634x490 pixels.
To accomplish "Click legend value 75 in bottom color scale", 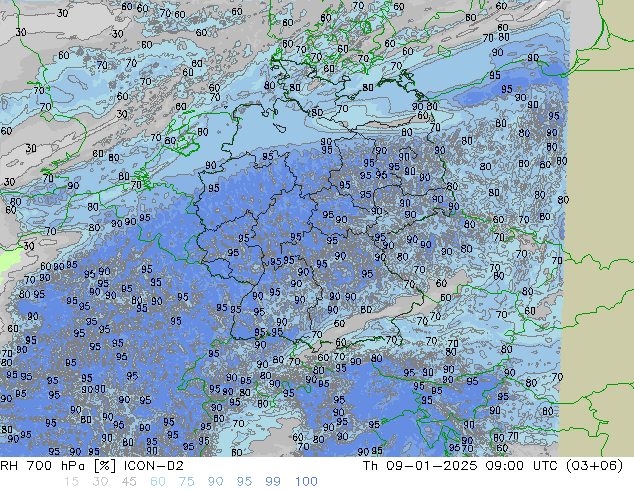I will pyautogui.click(x=186, y=482).
